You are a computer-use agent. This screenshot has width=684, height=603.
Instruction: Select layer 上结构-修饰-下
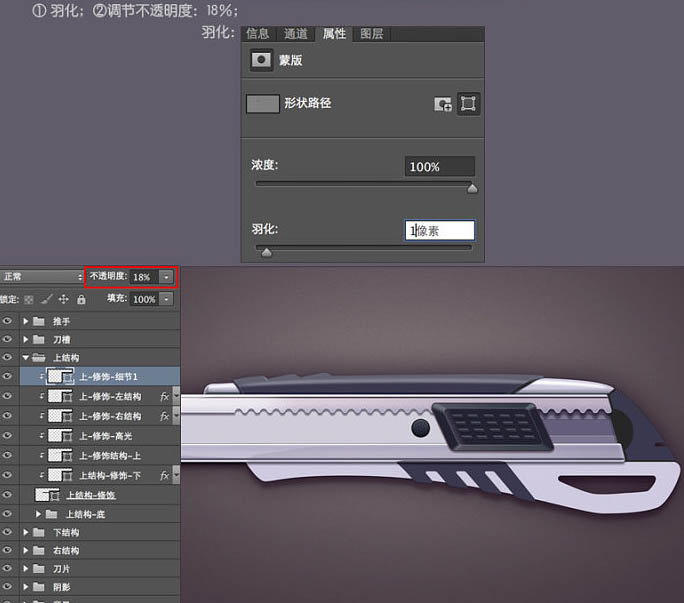click(x=100, y=475)
